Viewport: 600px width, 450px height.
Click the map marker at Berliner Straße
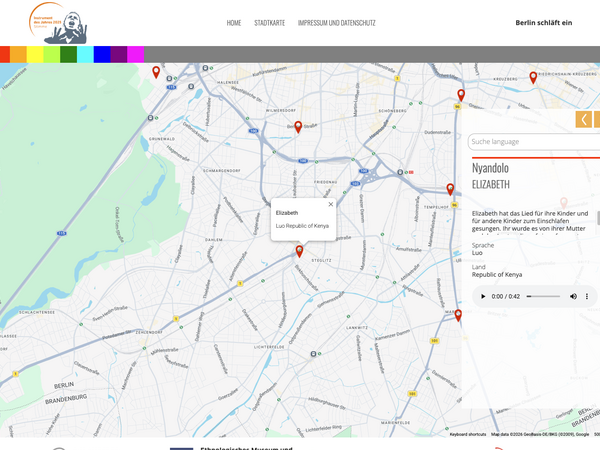(298, 127)
